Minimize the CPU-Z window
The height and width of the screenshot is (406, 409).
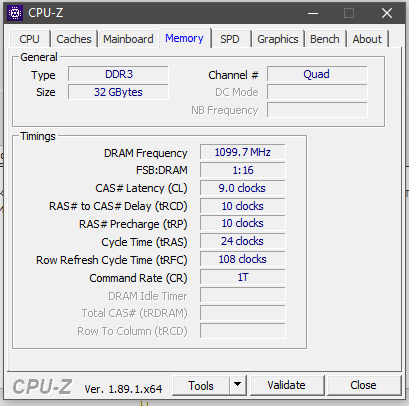[313, 13]
